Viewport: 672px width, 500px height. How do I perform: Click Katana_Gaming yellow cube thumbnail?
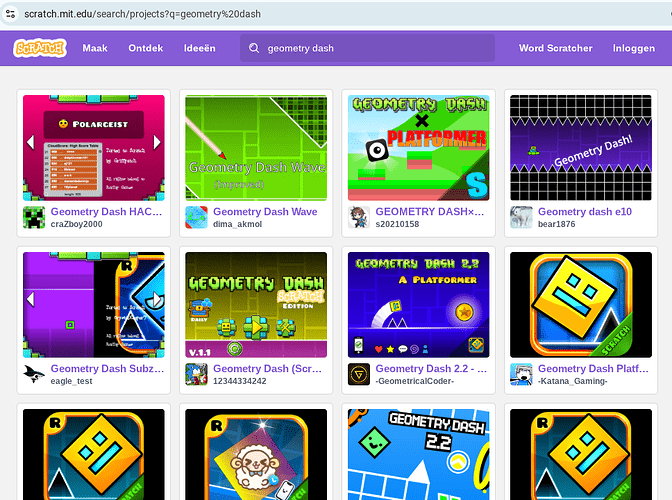[581, 305]
